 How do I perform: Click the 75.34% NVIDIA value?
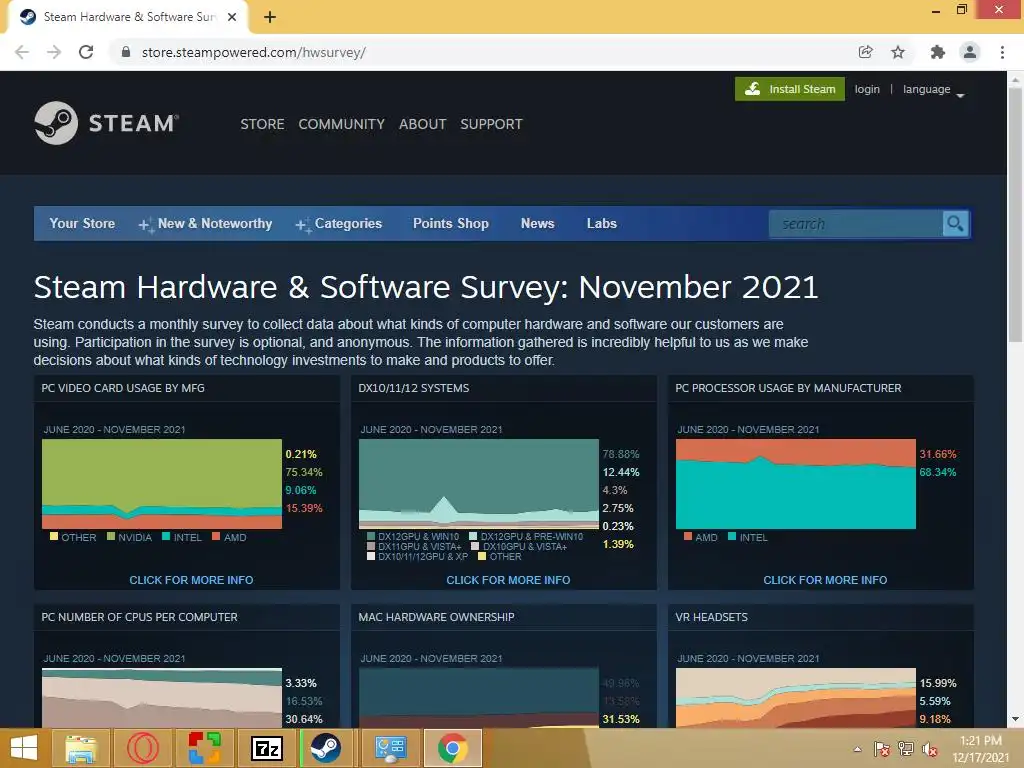coord(304,472)
